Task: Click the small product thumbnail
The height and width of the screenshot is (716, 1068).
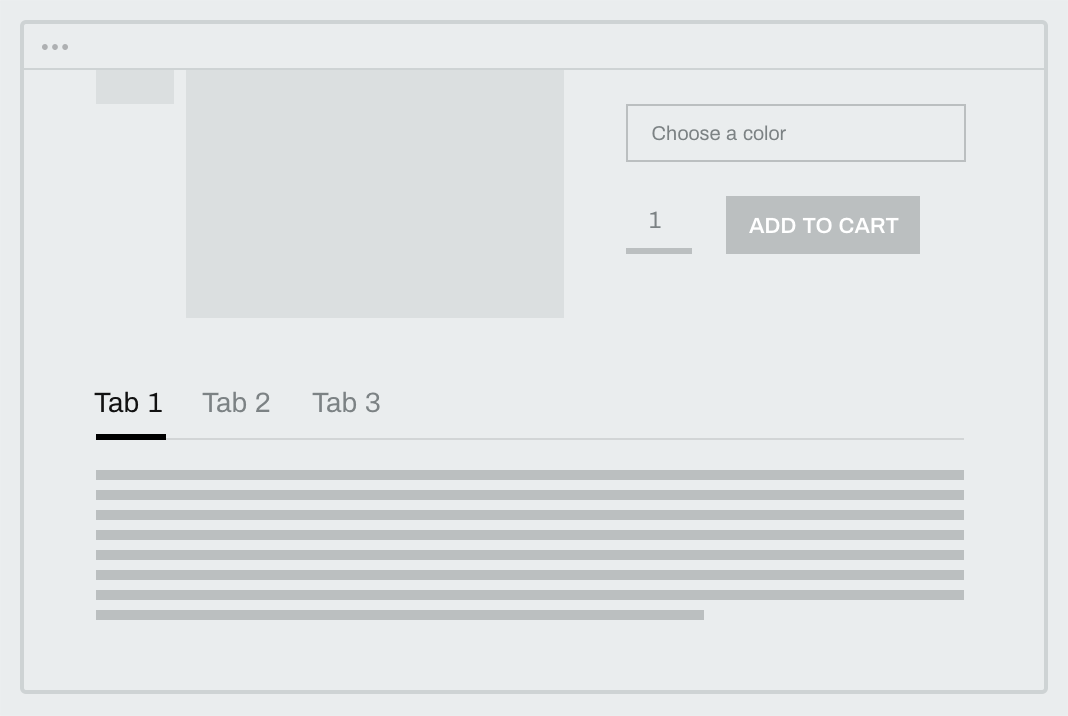Action: [135, 87]
